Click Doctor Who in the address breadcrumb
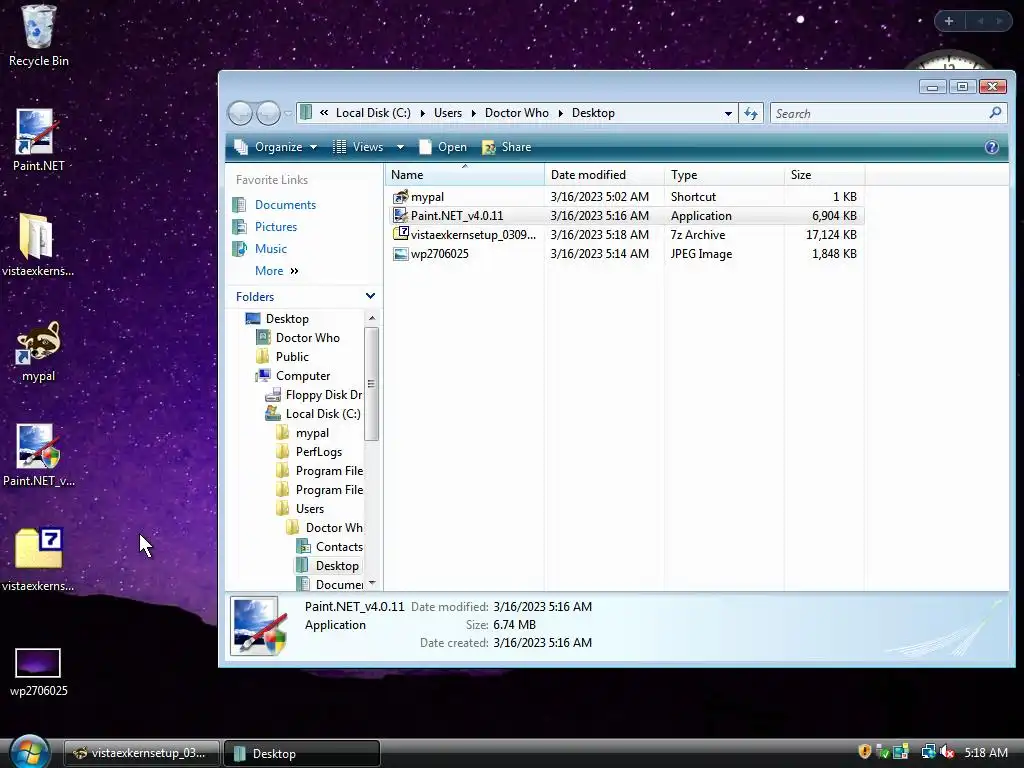The width and height of the screenshot is (1024, 768). (x=517, y=113)
